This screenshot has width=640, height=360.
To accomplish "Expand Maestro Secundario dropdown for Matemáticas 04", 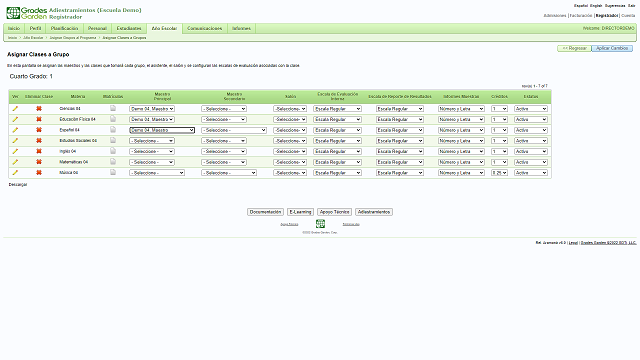I will tap(224, 162).
